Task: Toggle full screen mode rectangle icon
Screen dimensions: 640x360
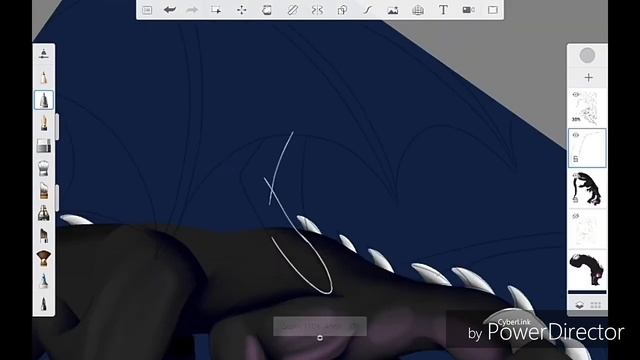Action: coord(493,10)
